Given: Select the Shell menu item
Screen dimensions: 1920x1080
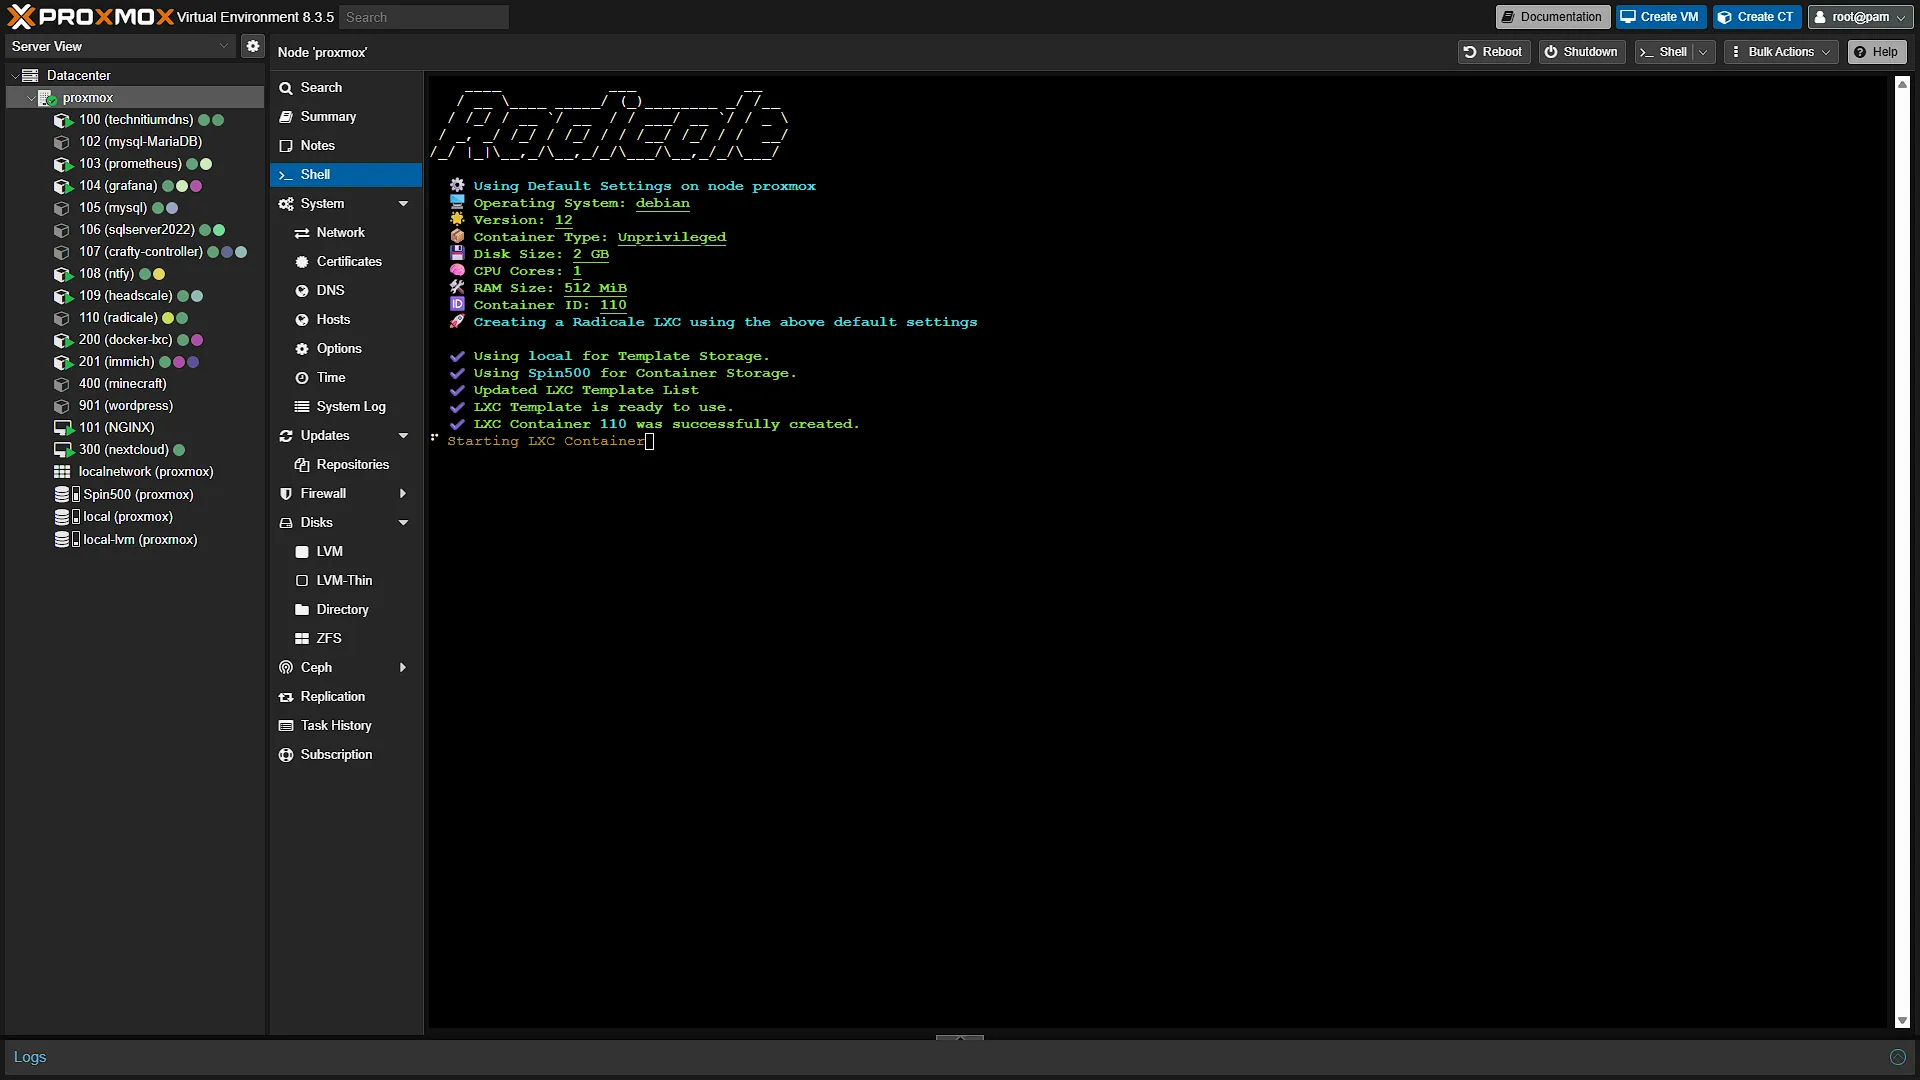Looking at the screenshot, I should click(x=346, y=175).
